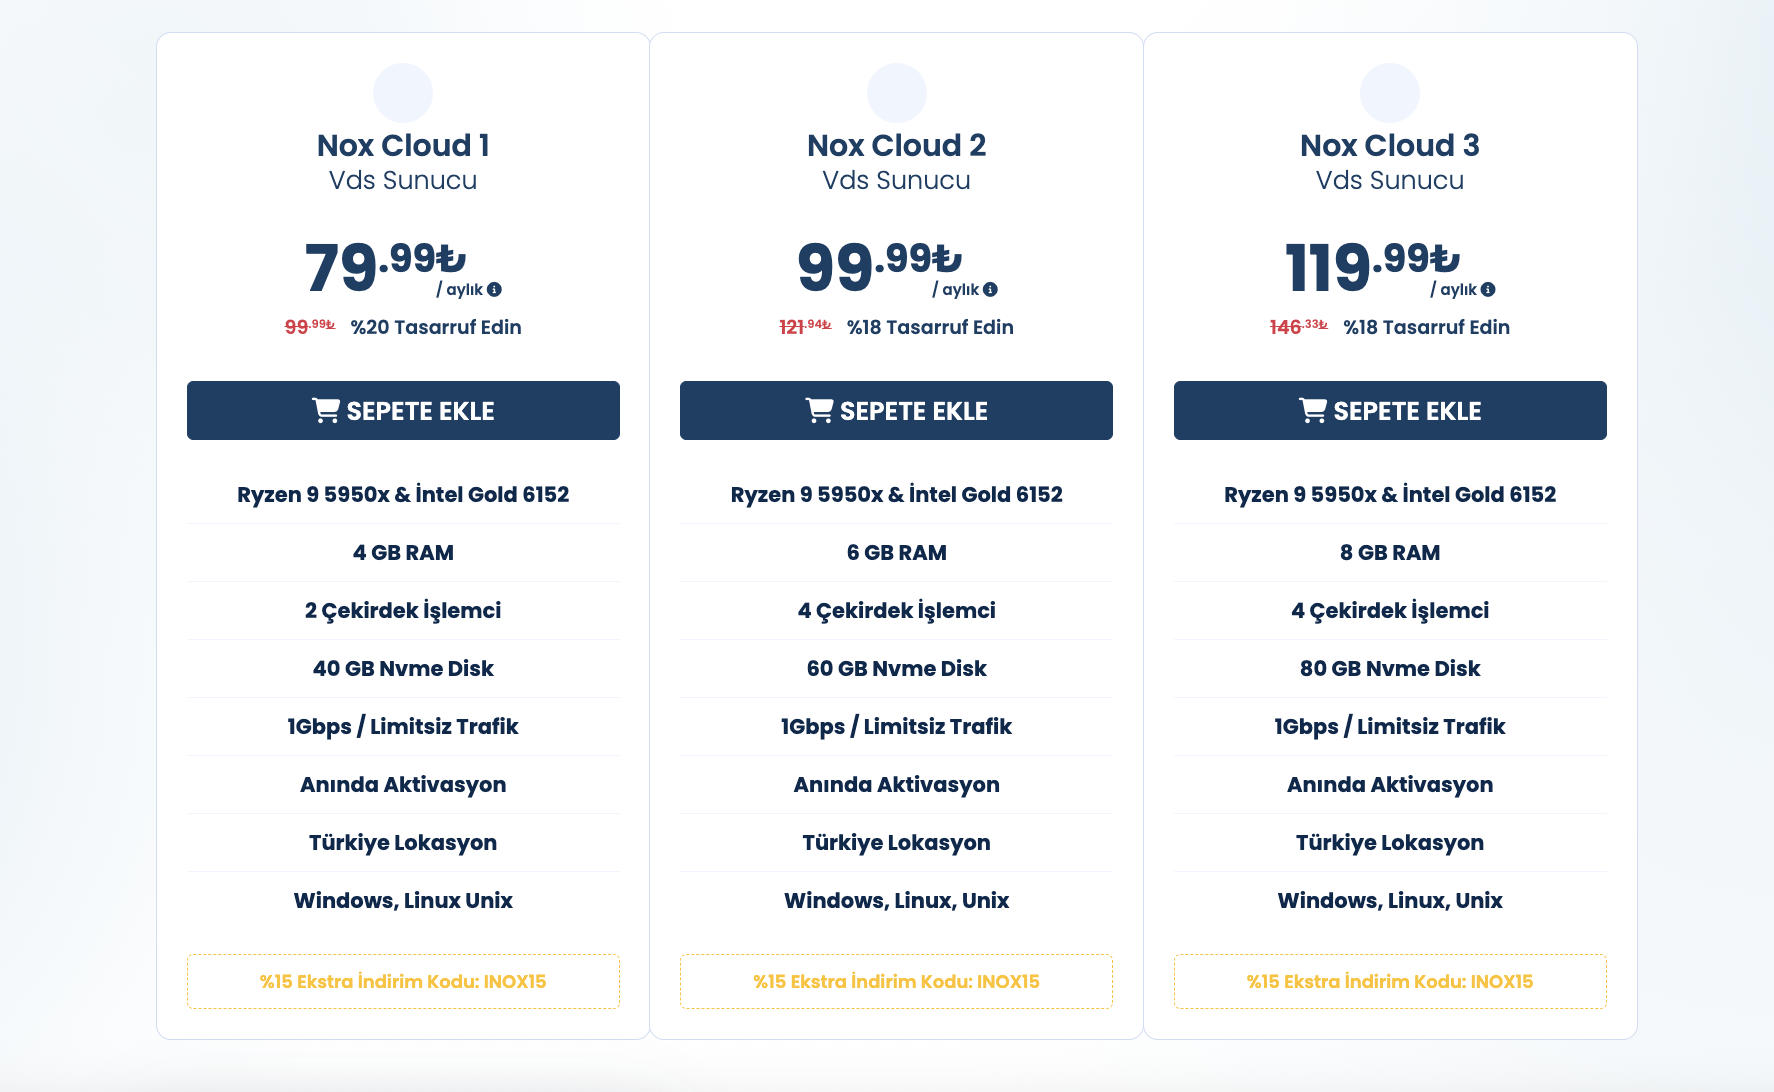Click the 119.99₺ price
The image size is (1774, 1092).
point(1373,266)
